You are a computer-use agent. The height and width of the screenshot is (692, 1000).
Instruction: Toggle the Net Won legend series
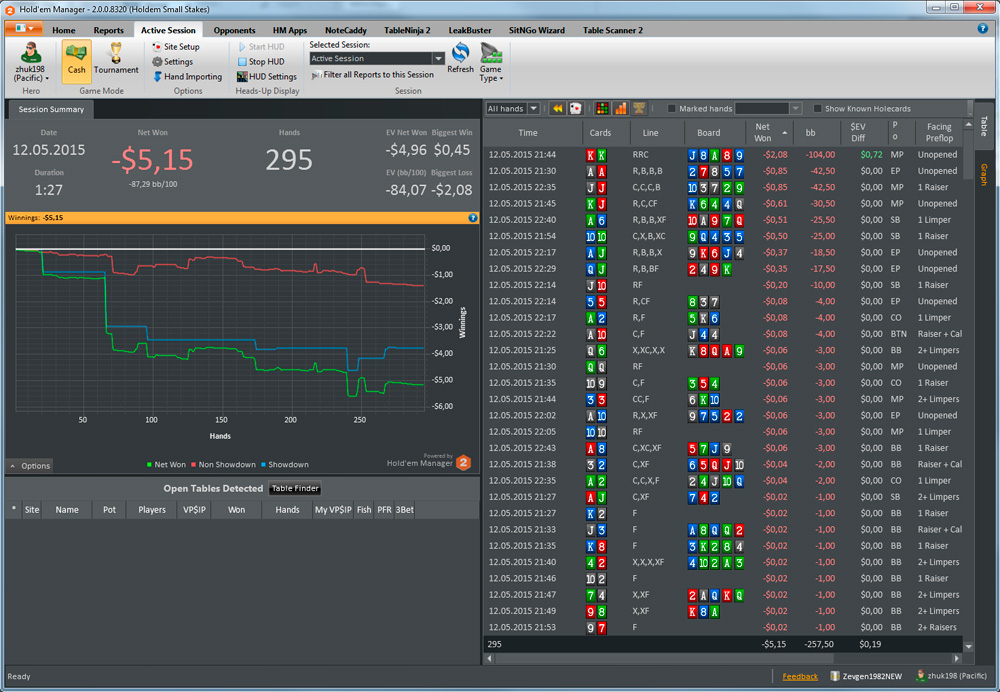coord(166,464)
